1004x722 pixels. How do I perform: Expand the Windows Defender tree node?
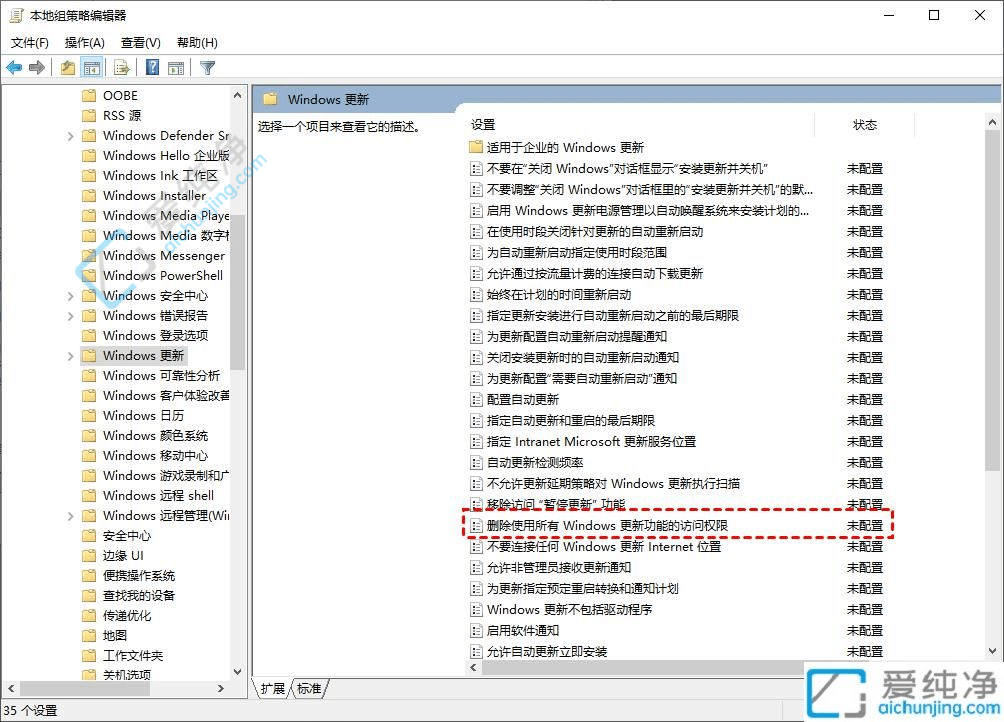pyautogui.click(x=69, y=135)
